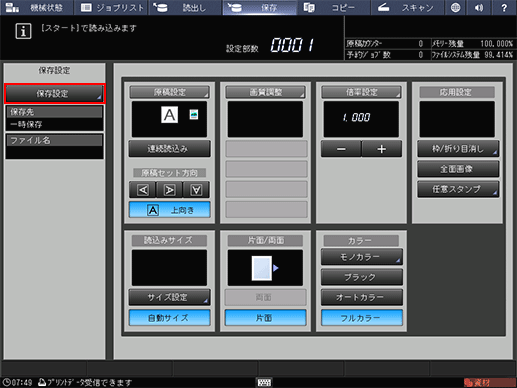Screen dimensions: 517x388
Task: Click the 全面画像 full image button
Action: [458, 169]
